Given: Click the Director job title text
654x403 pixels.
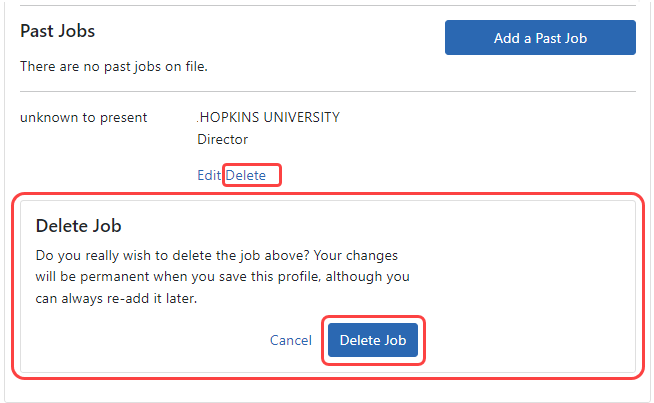Looking at the screenshot, I should coord(222,139).
